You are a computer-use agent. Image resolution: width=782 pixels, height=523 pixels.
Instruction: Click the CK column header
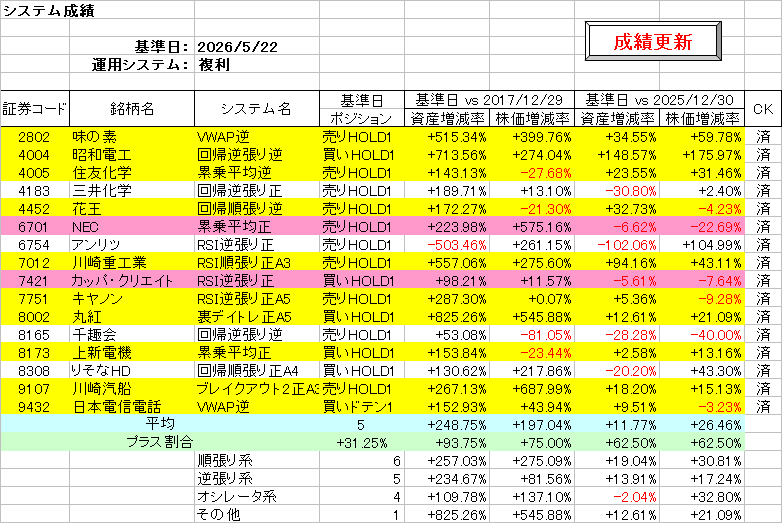(763, 109)
